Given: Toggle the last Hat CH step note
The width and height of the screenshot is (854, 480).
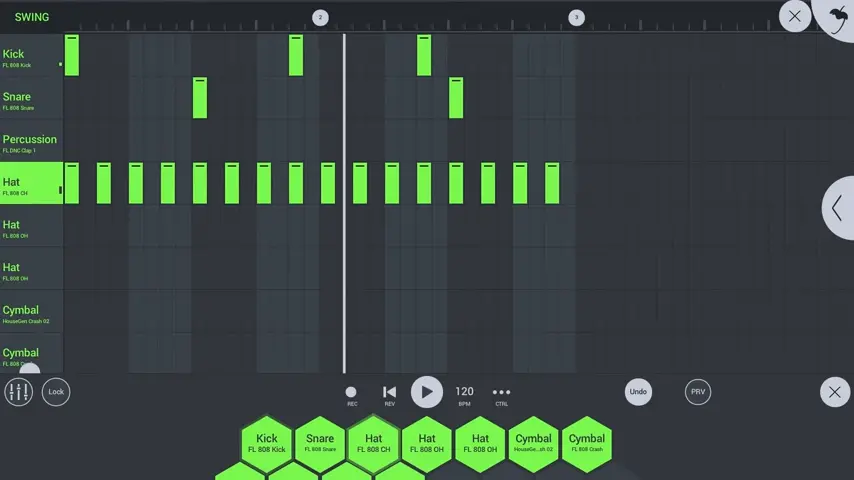Looking at the screenshot, I should pos(552,183).
